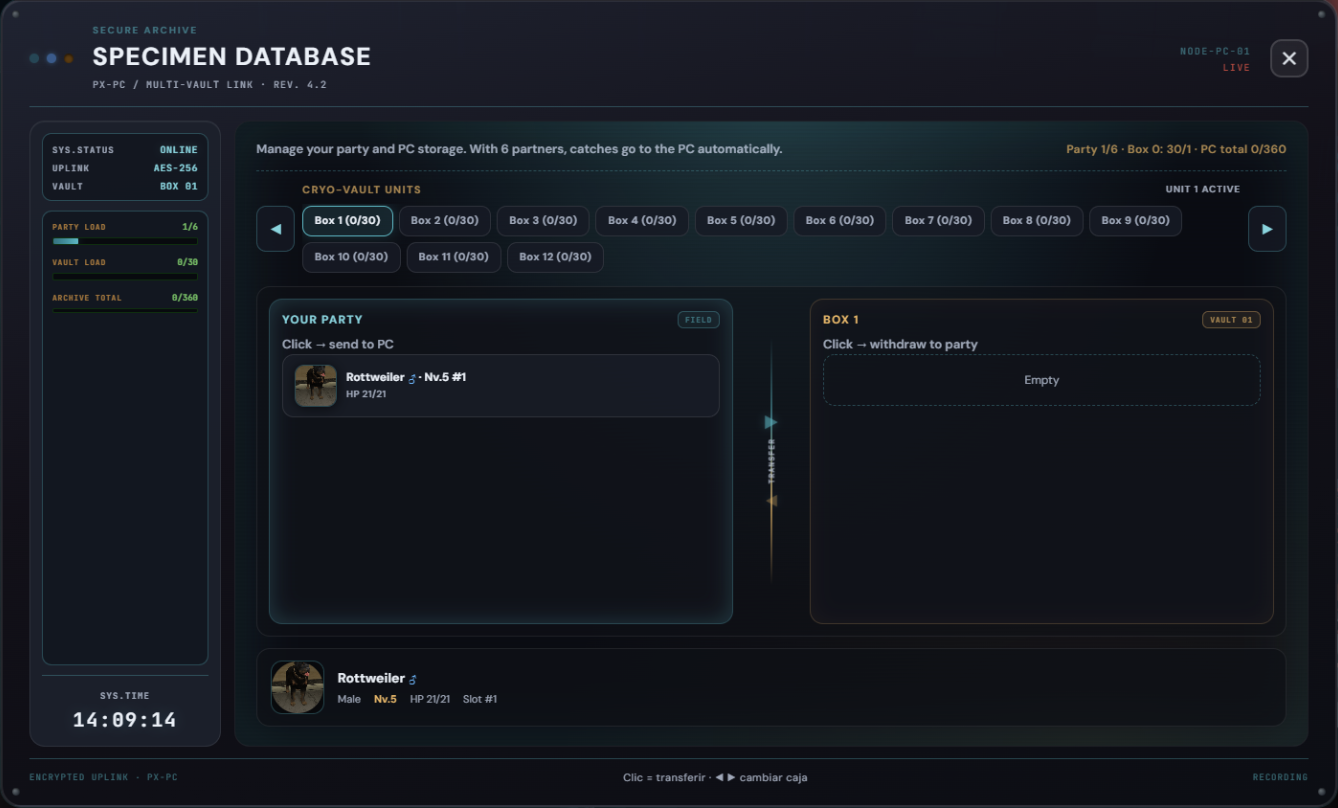Image resolution: width=1338 pixels, height=808 pixels.
Task: Switch to Box 12 (0/30)
Action: (555, 257)
